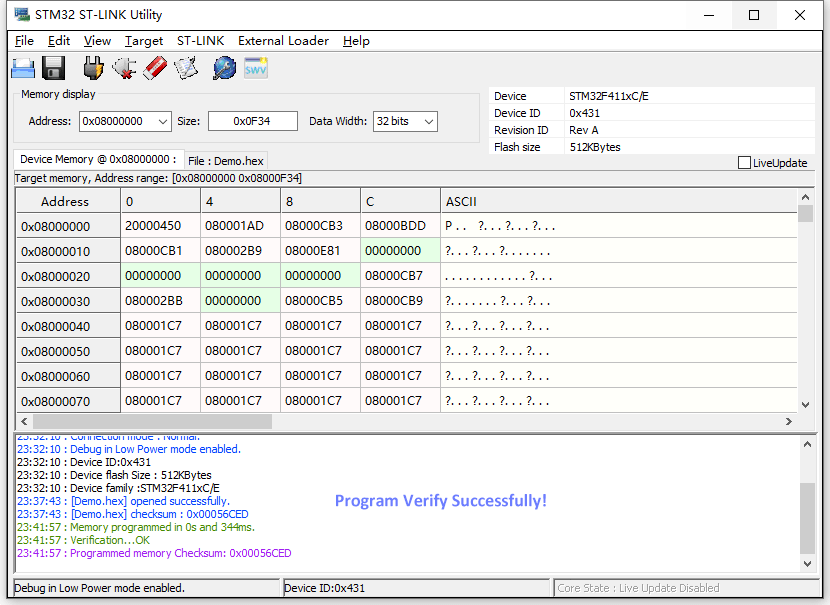The image size is (830, 605).
Task: Click the 'Programmed memory Checksum' log line
Action: 154,553
